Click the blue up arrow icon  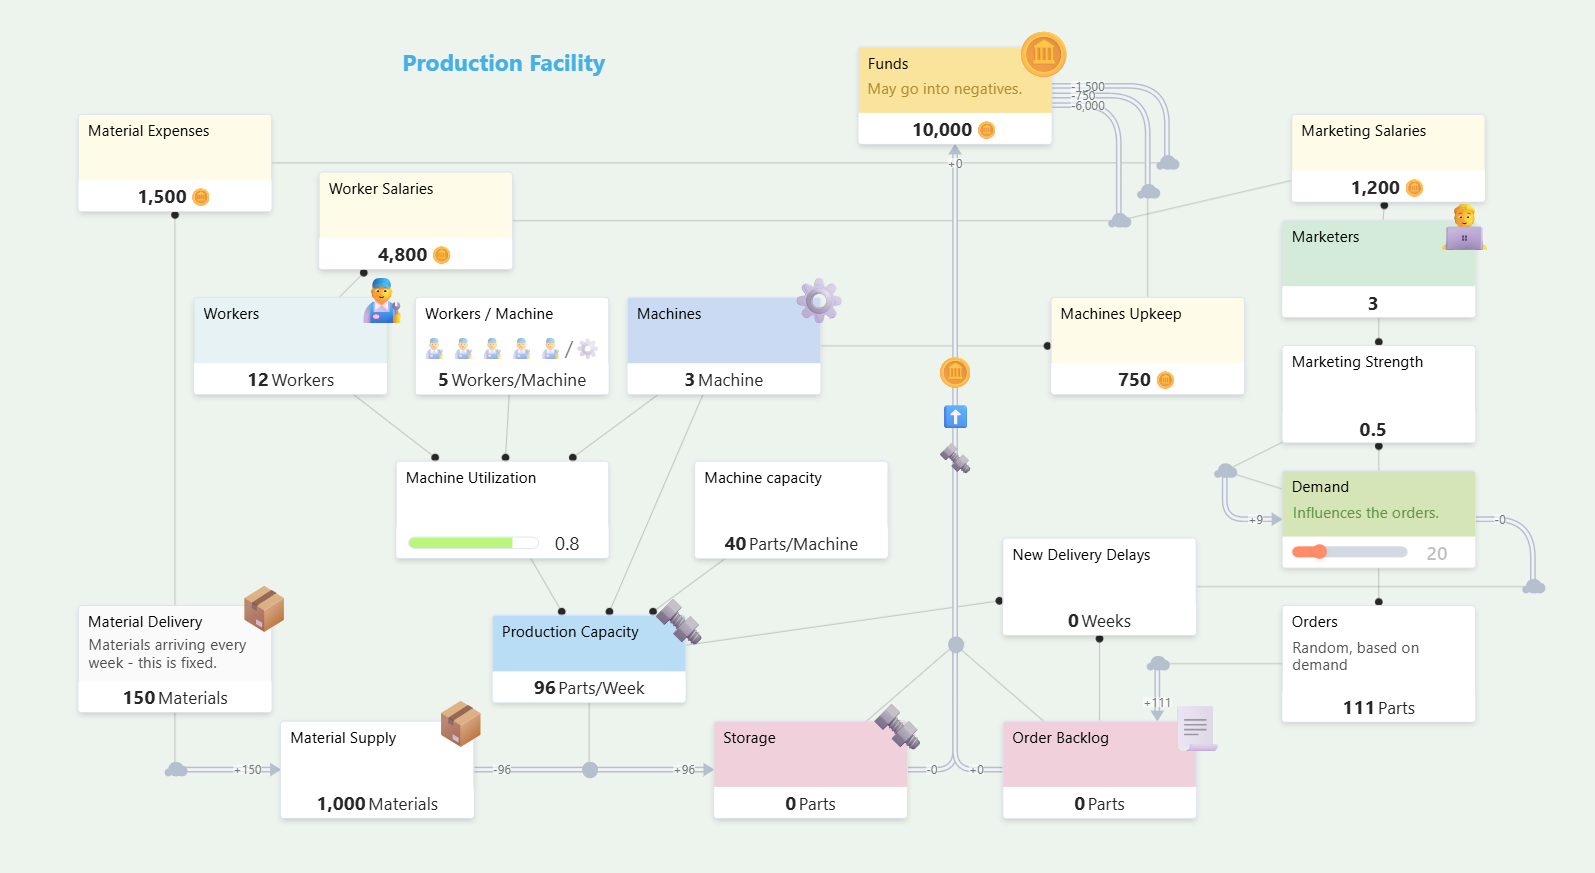(955, 417)
